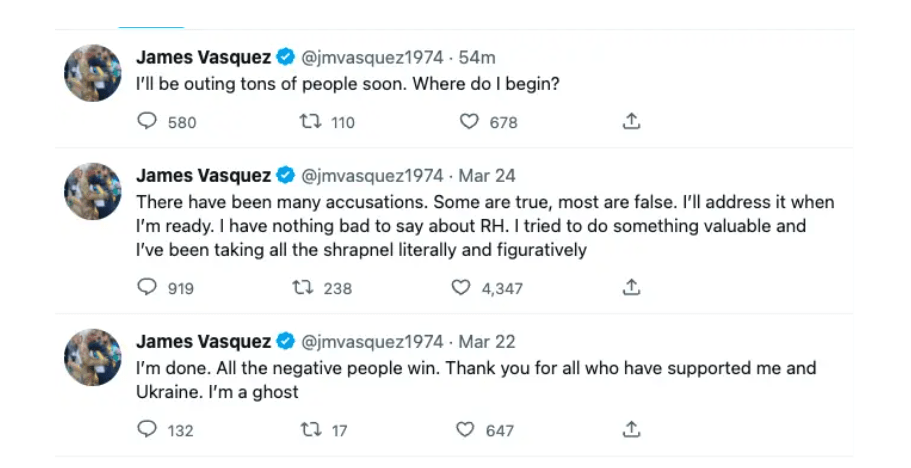
Task: Open the avatar on the Mar 24 tweet
Action: (93, 191)
